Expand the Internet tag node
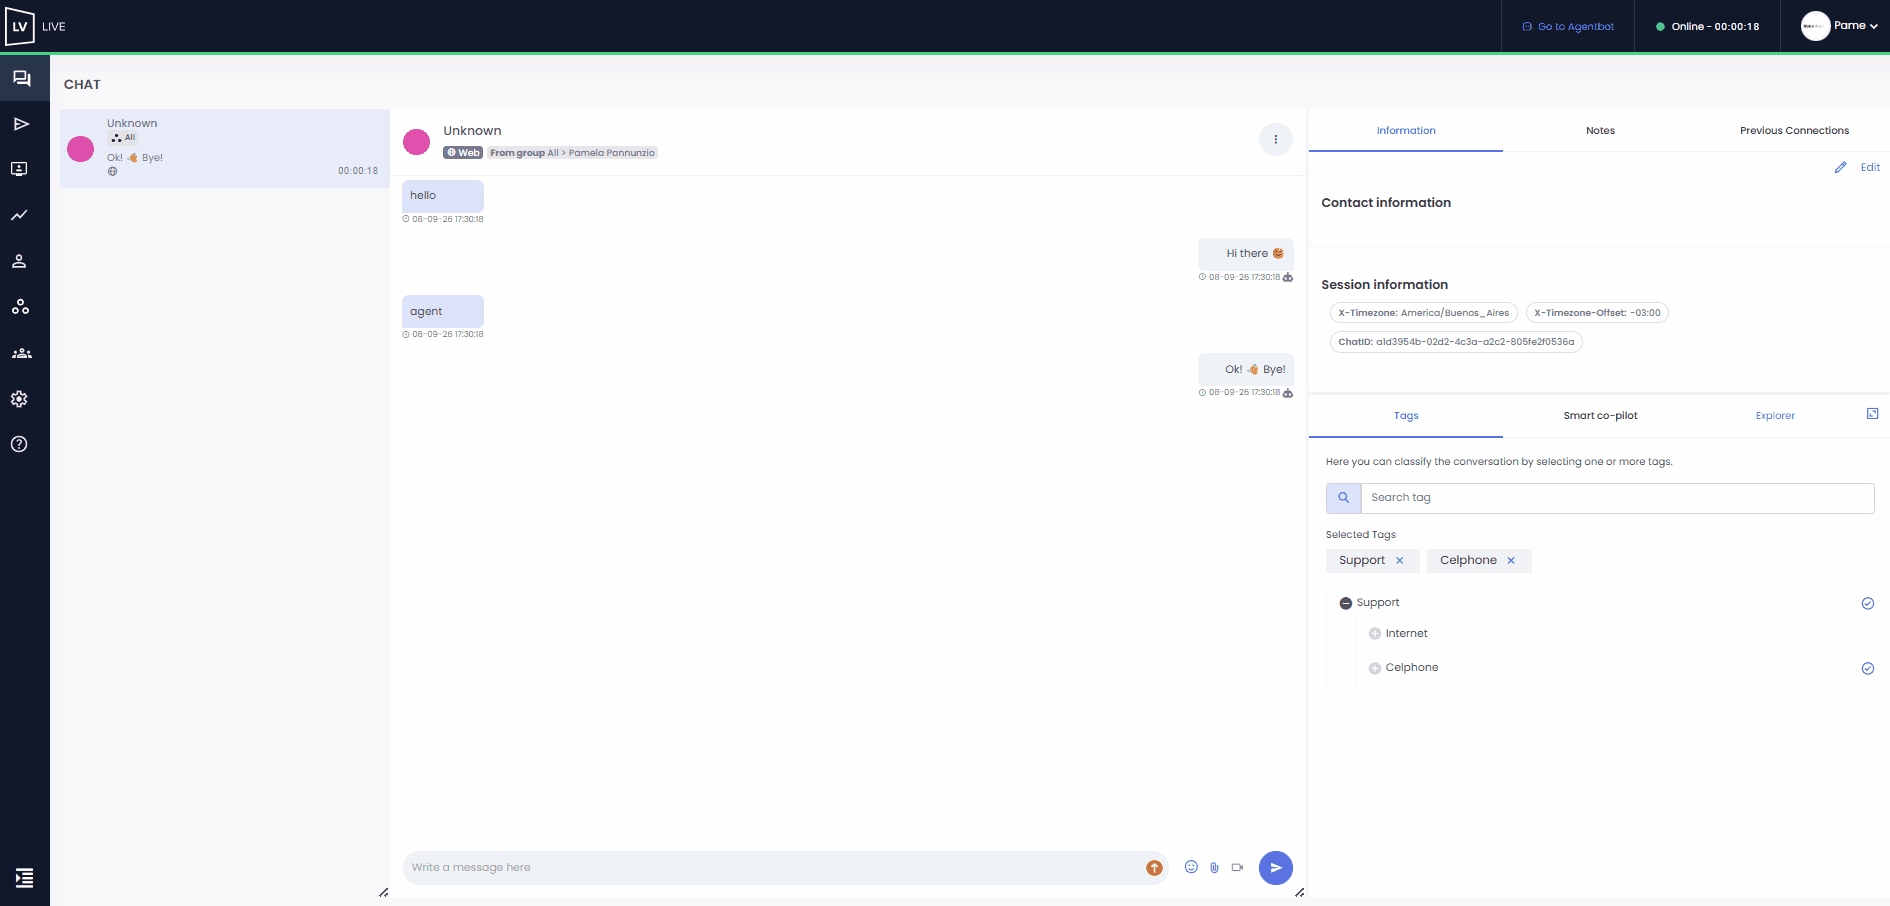Screen dimensions: 1890x906 (x=1375, y=634)
